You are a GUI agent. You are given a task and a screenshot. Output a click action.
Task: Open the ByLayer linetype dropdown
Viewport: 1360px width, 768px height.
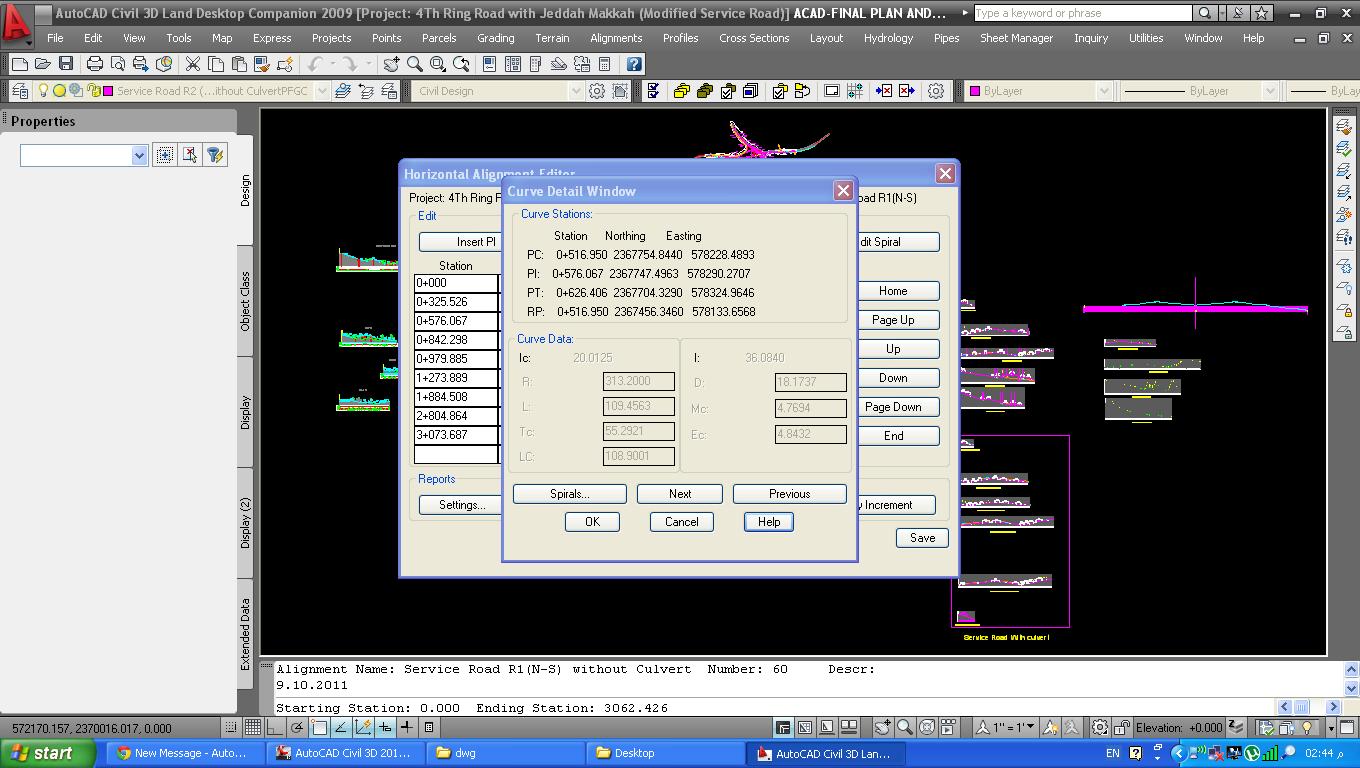click(1270, 91)
